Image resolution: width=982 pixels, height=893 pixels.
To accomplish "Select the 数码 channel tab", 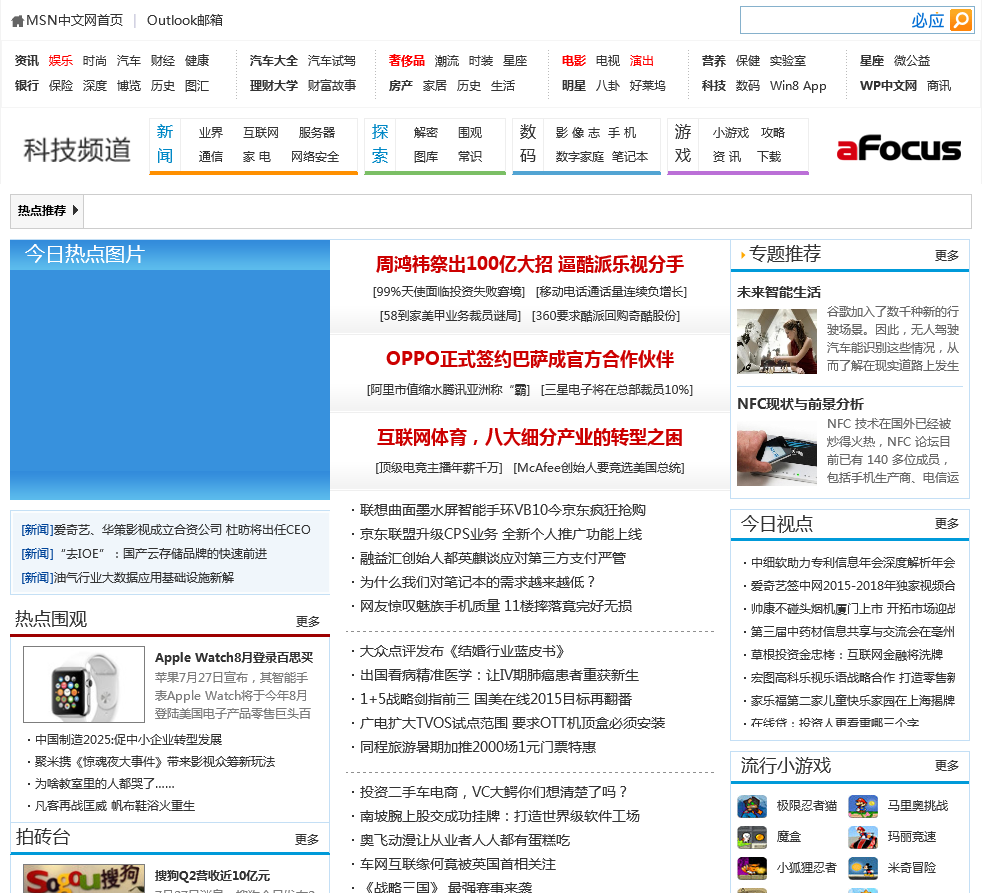I will pos(528,144).
